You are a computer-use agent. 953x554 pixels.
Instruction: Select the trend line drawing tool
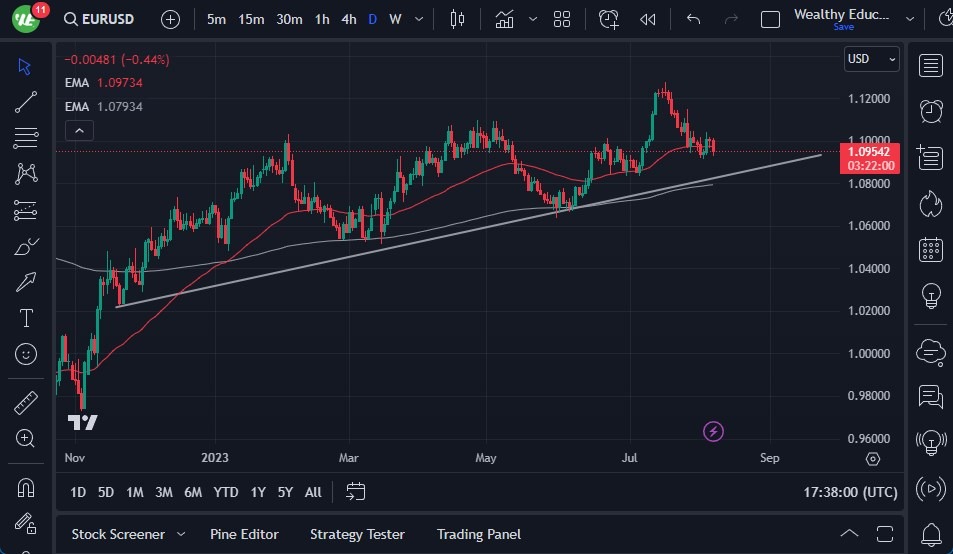click(x=26, y=101)
